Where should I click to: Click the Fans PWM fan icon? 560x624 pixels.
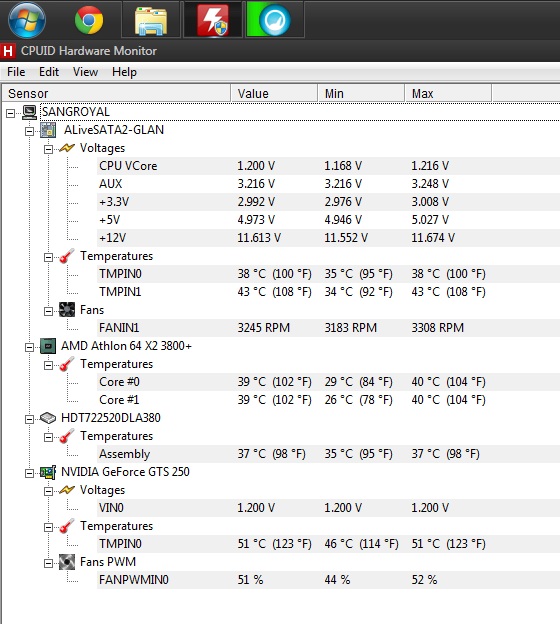tap(67, 562)
